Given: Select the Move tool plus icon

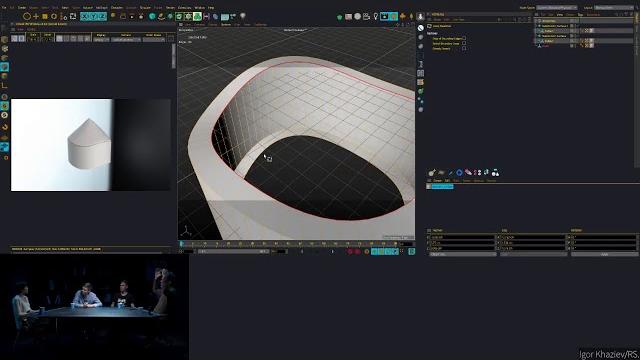Looking at the screenshot, I should (36, 16).
